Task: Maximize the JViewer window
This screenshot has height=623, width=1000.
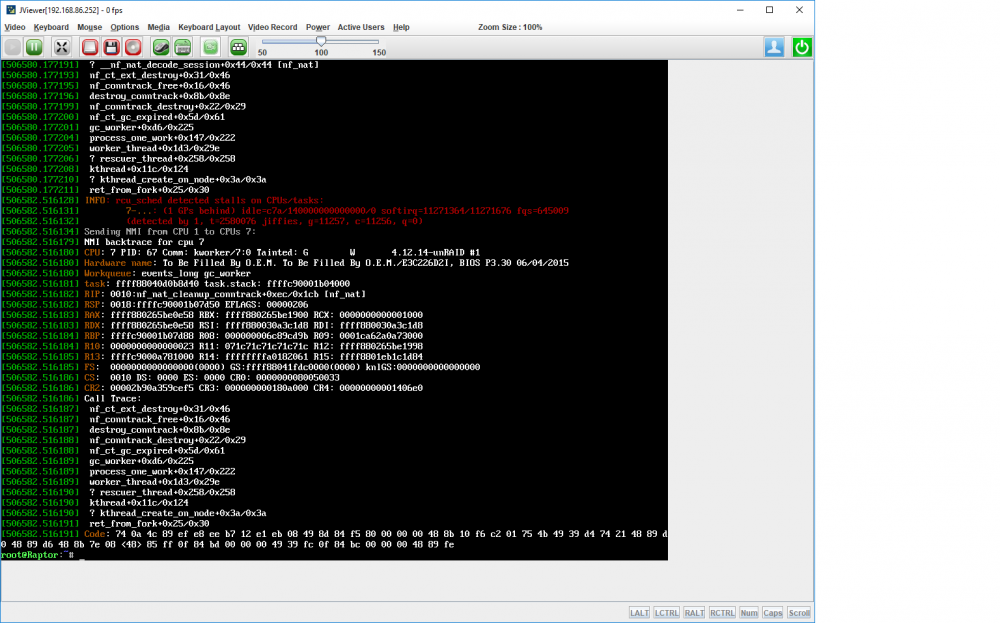Action: click(770, 10)
